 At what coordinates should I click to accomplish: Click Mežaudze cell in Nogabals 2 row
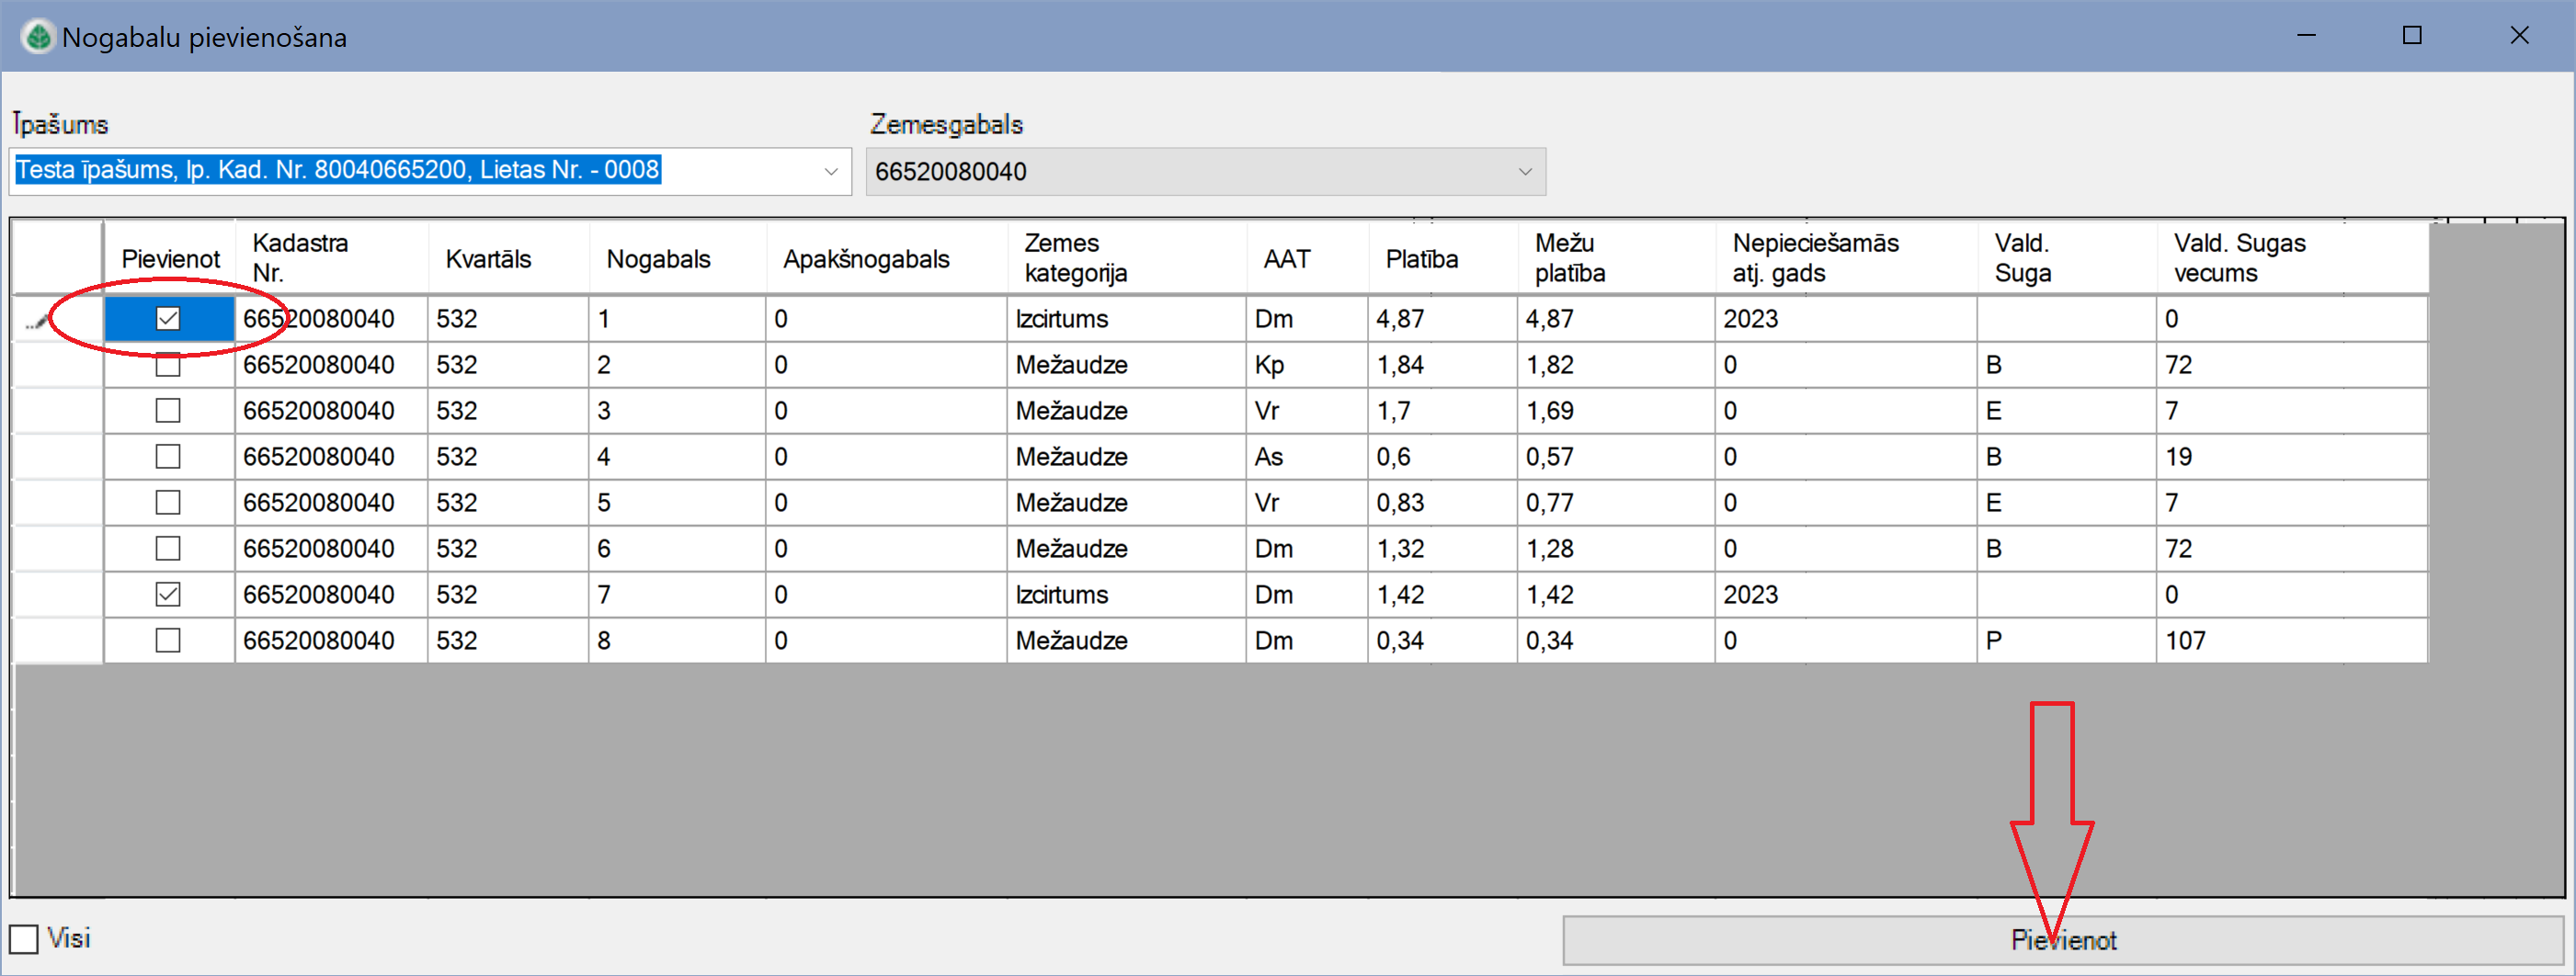pos(1071,365)
